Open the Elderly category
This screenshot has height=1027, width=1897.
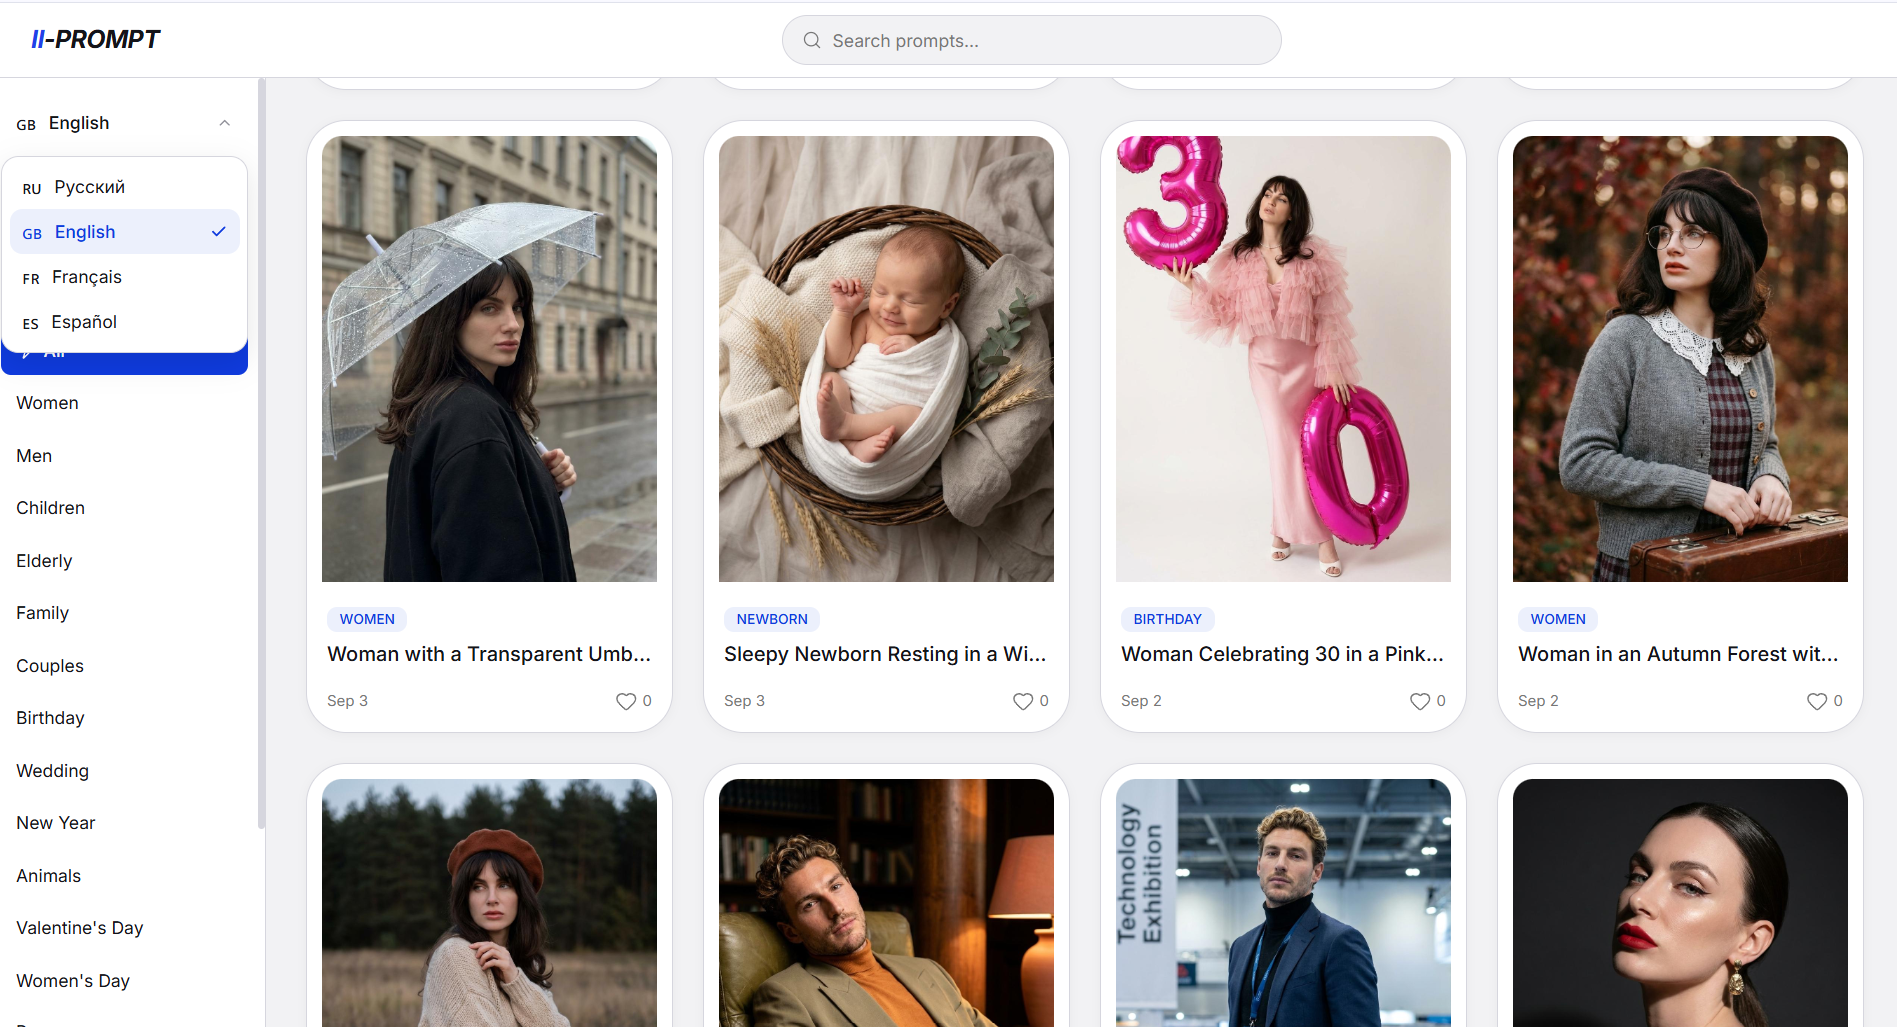(44, 561)
